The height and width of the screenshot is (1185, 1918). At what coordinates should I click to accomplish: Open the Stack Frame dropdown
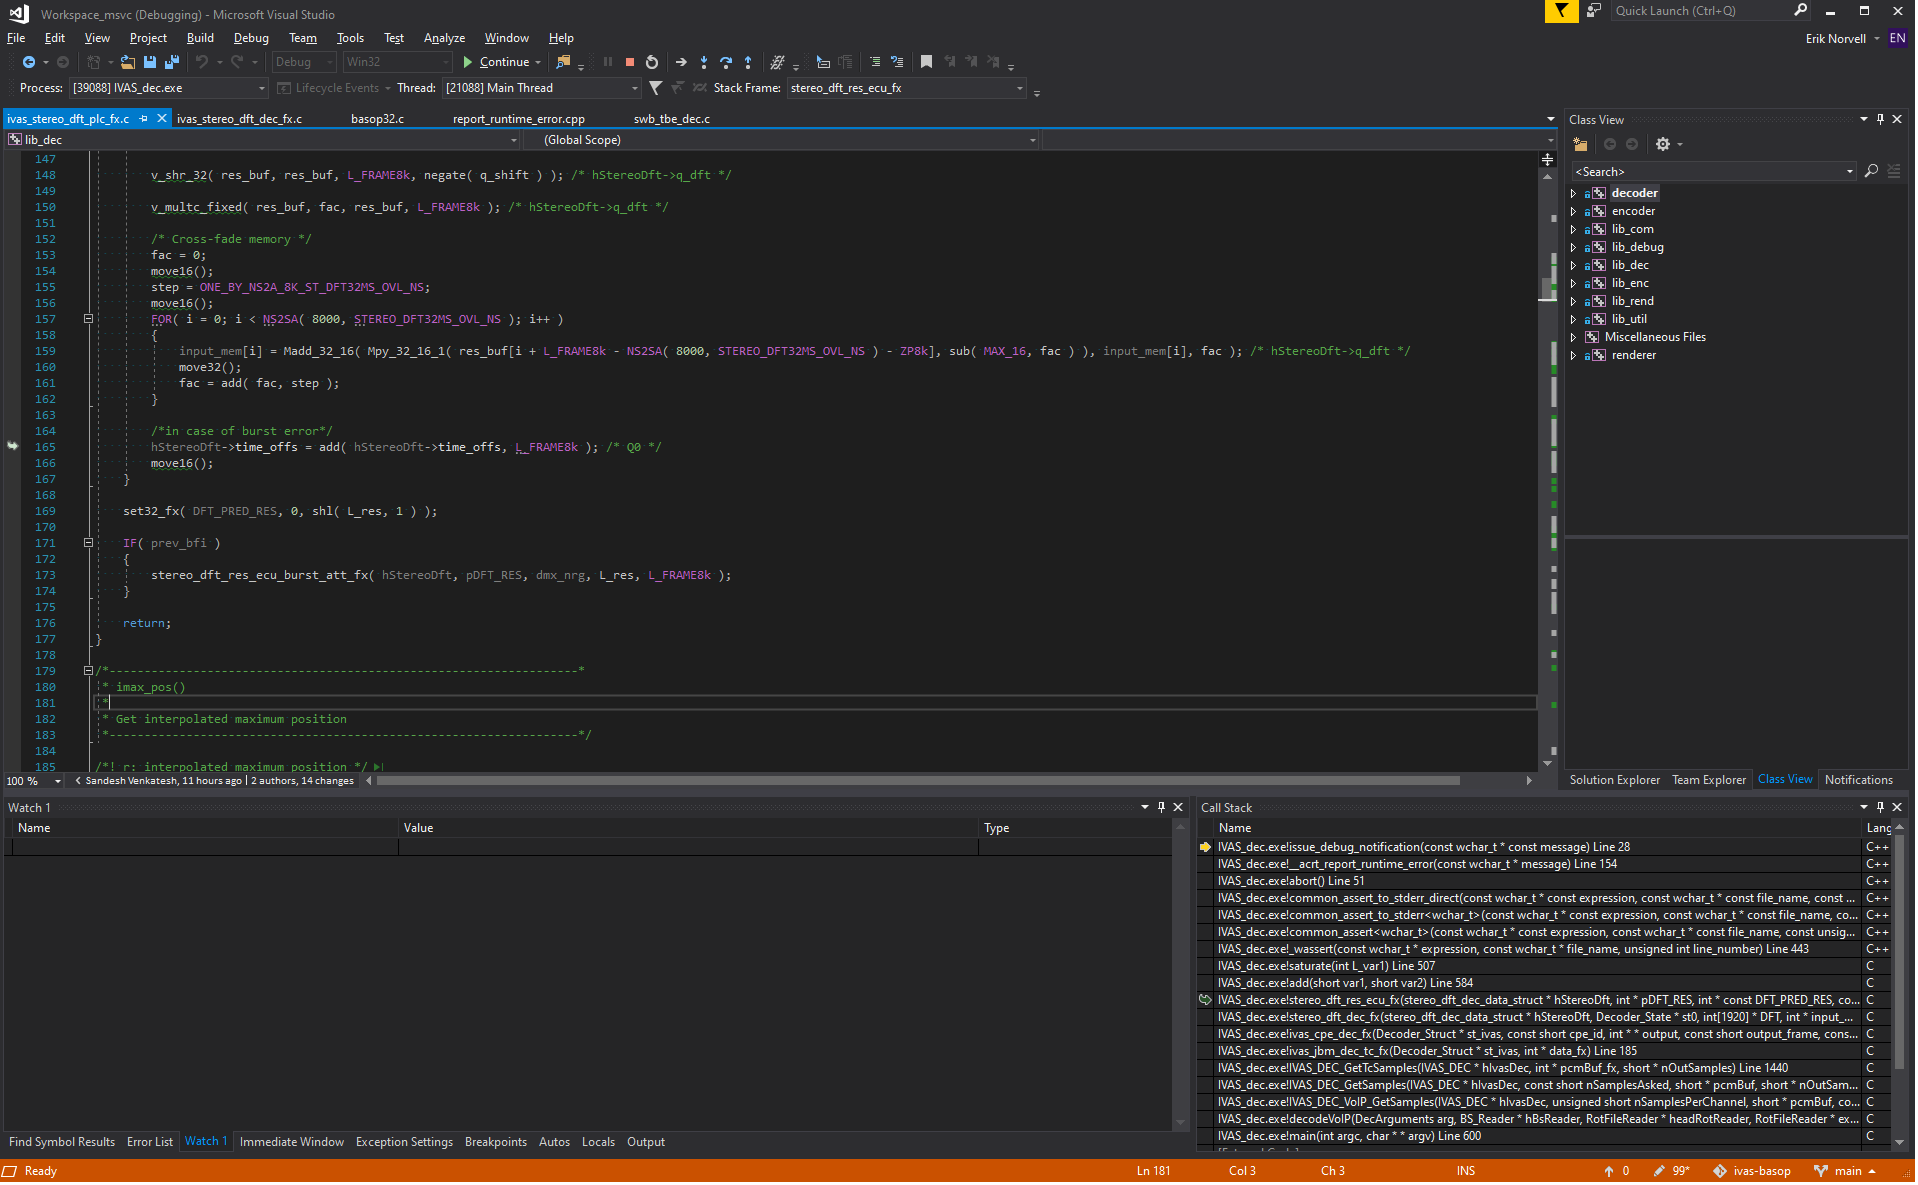click(x=1020, y=89)
